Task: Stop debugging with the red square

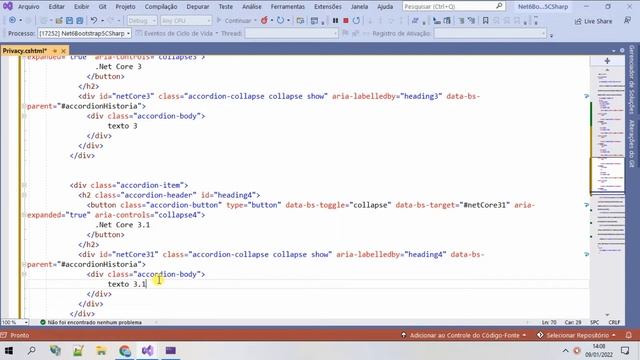Action: click(346, 20)
